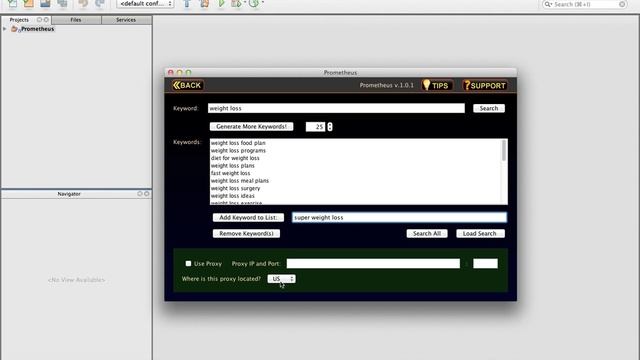Click the Proxy IP input field
This screenshot has width=640, height=360.
[373, 264]
